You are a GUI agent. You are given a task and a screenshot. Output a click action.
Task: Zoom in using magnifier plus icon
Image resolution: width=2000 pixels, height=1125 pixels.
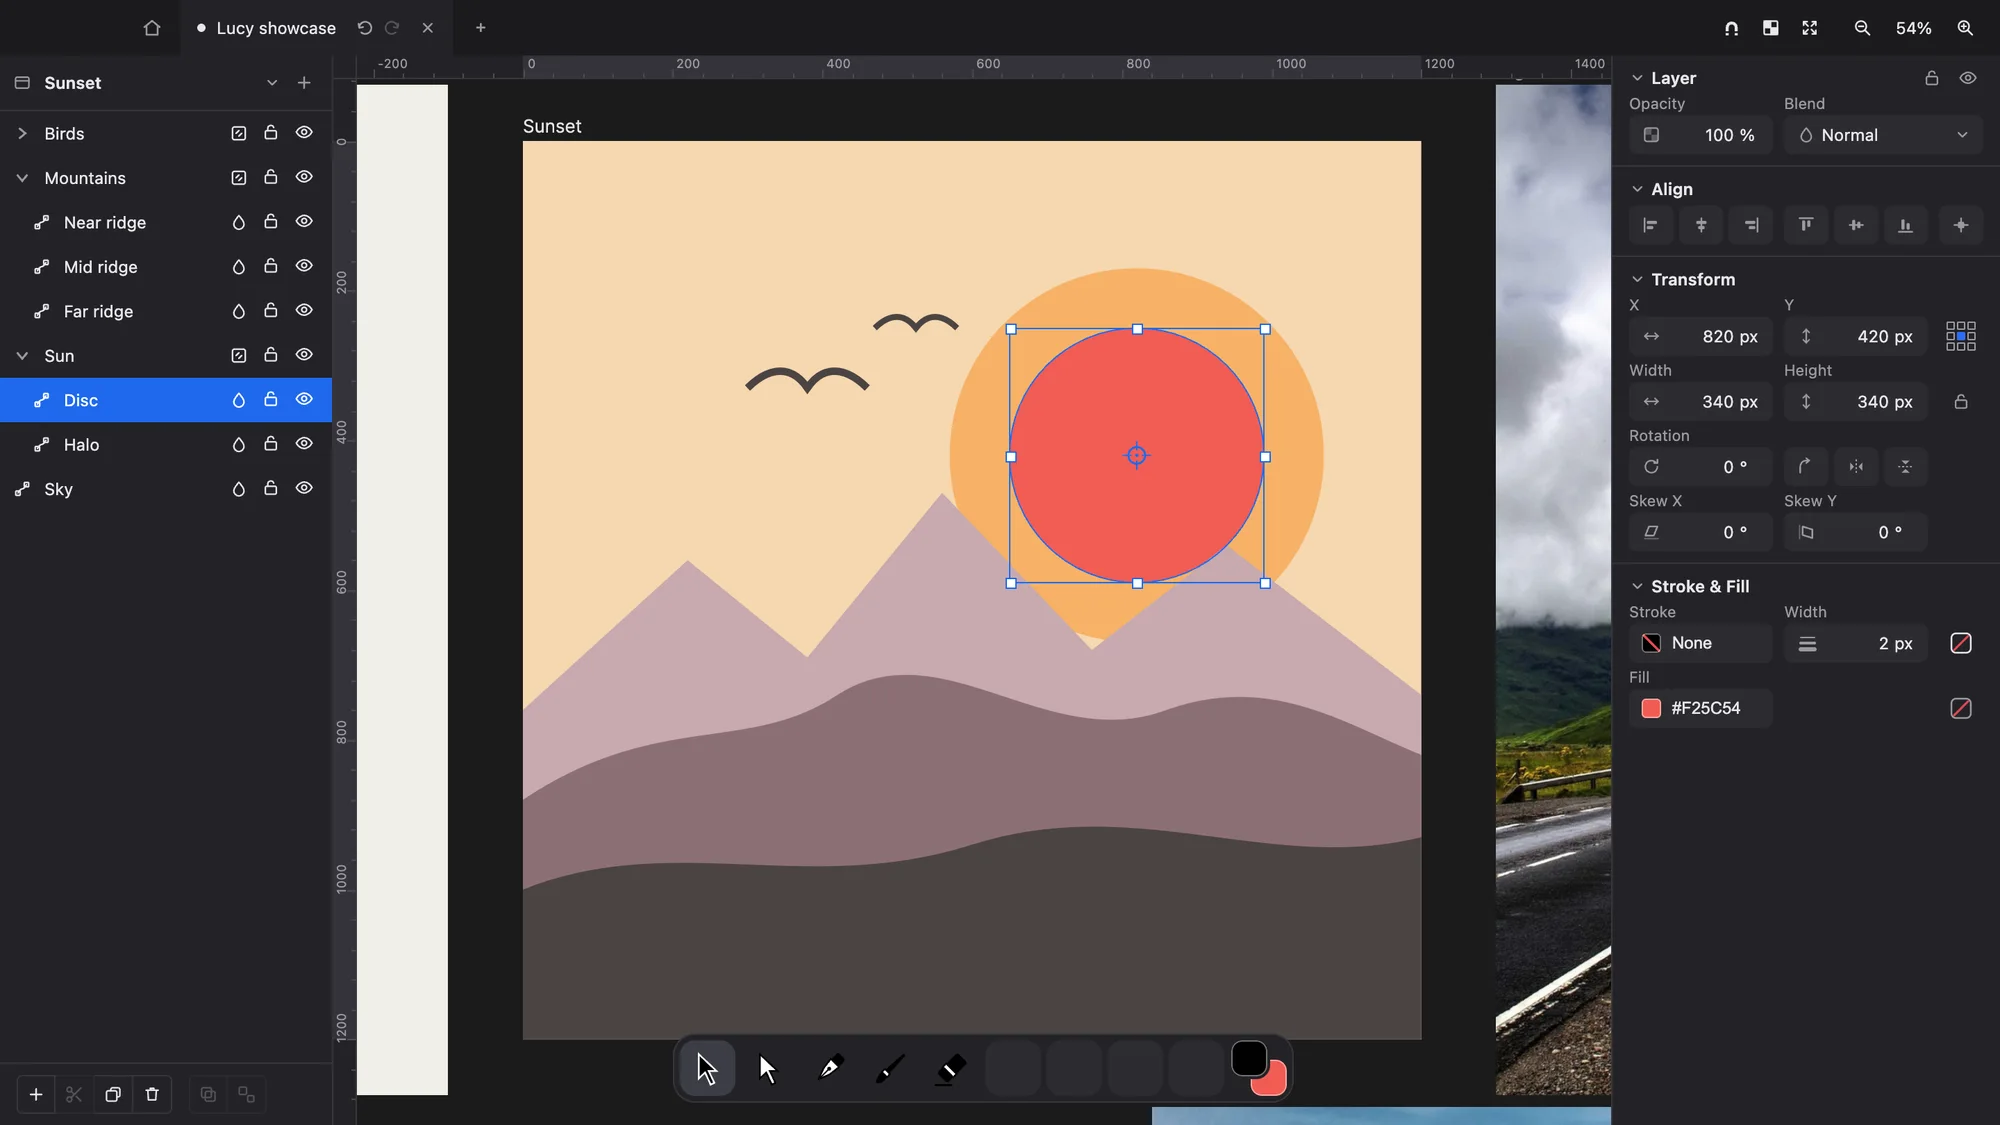(x=1965, y=28)
